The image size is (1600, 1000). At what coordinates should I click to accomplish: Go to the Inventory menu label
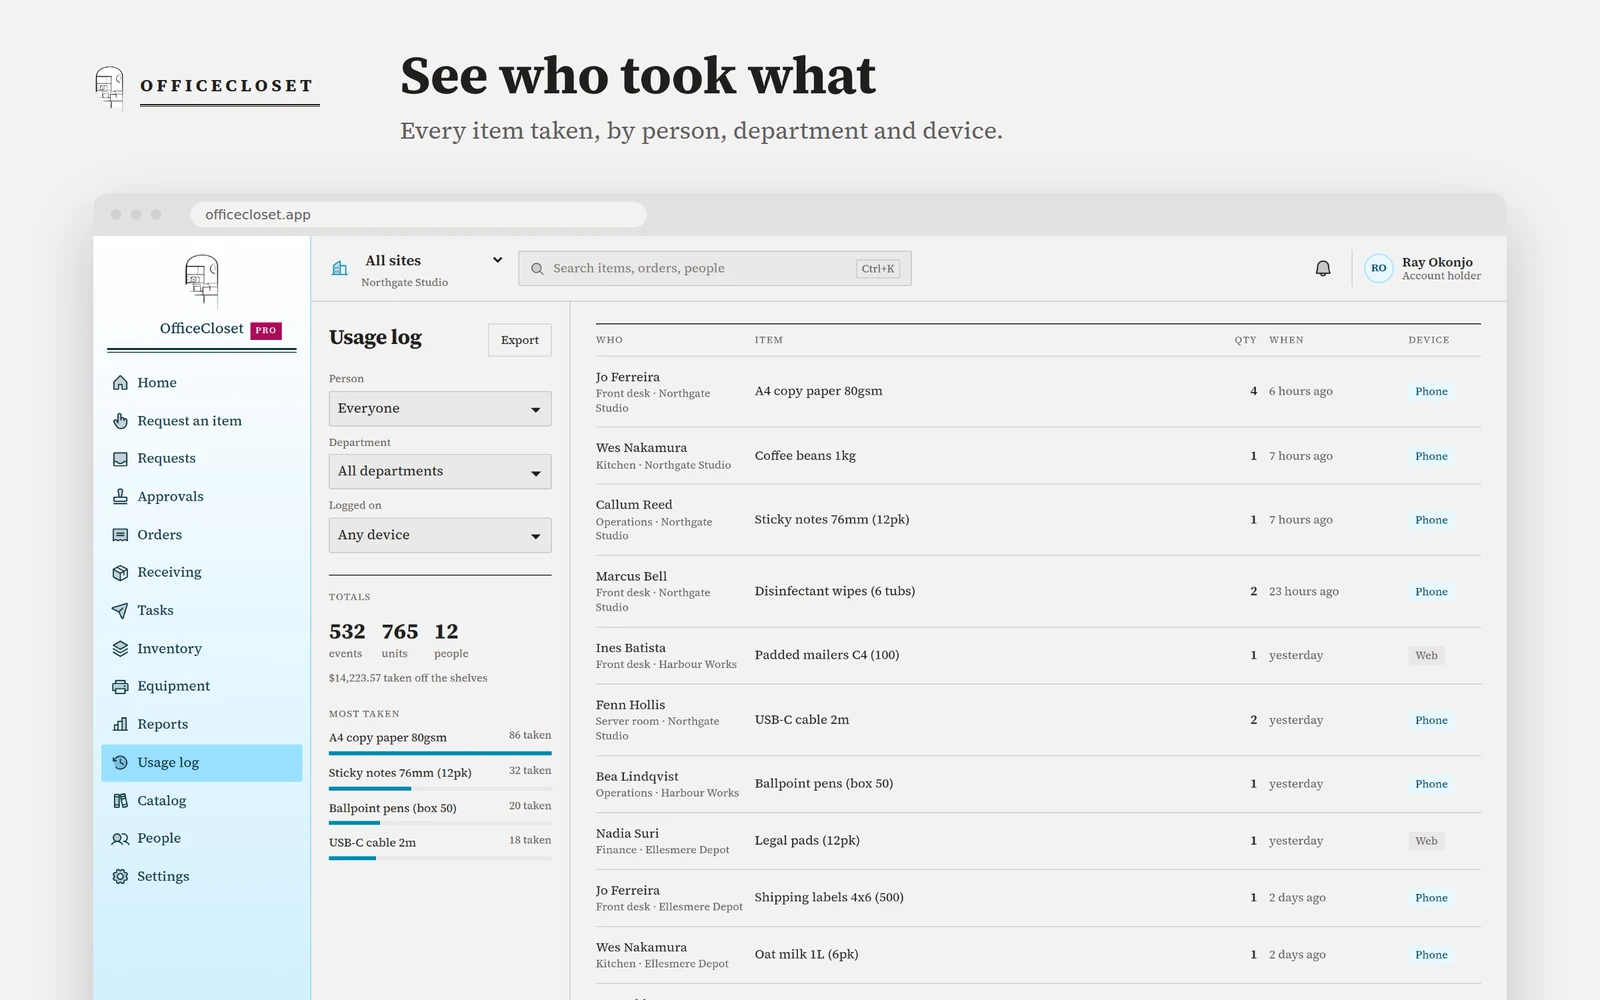point(169,649)
